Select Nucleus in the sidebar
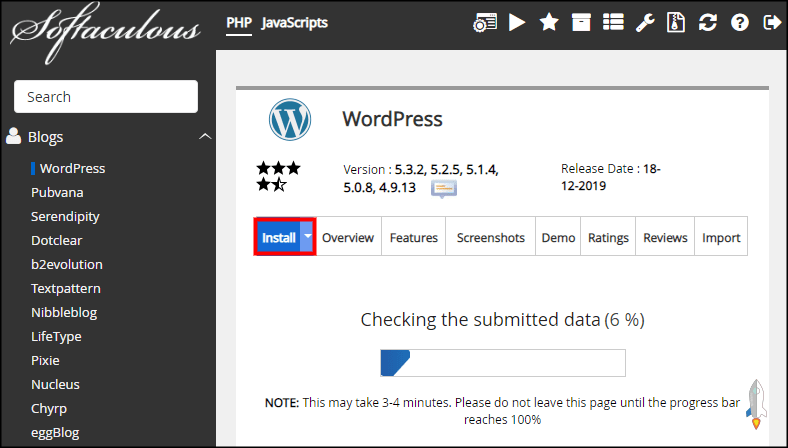This screenshot has height=448, width=788. [x=55, y=385]
